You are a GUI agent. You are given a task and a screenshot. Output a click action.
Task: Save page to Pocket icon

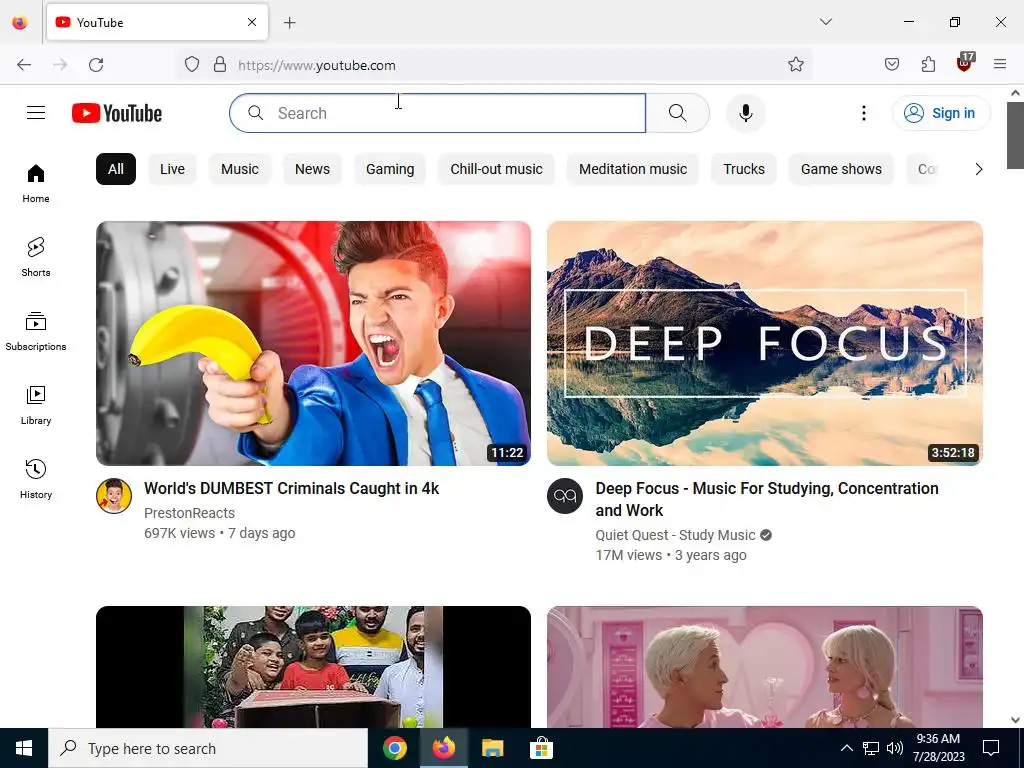[892, 65]
